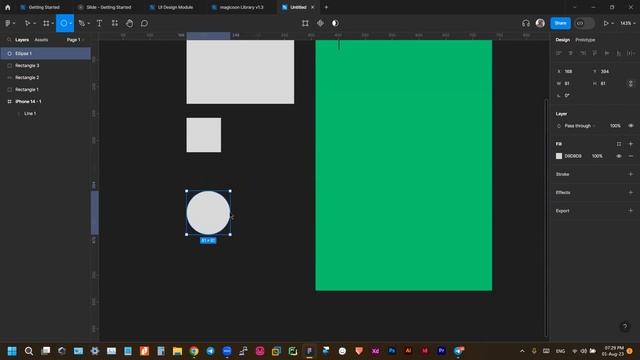This screenshot has width=640, height=360.
Task: Select the Move tool
Action: [x=27, y=23]
